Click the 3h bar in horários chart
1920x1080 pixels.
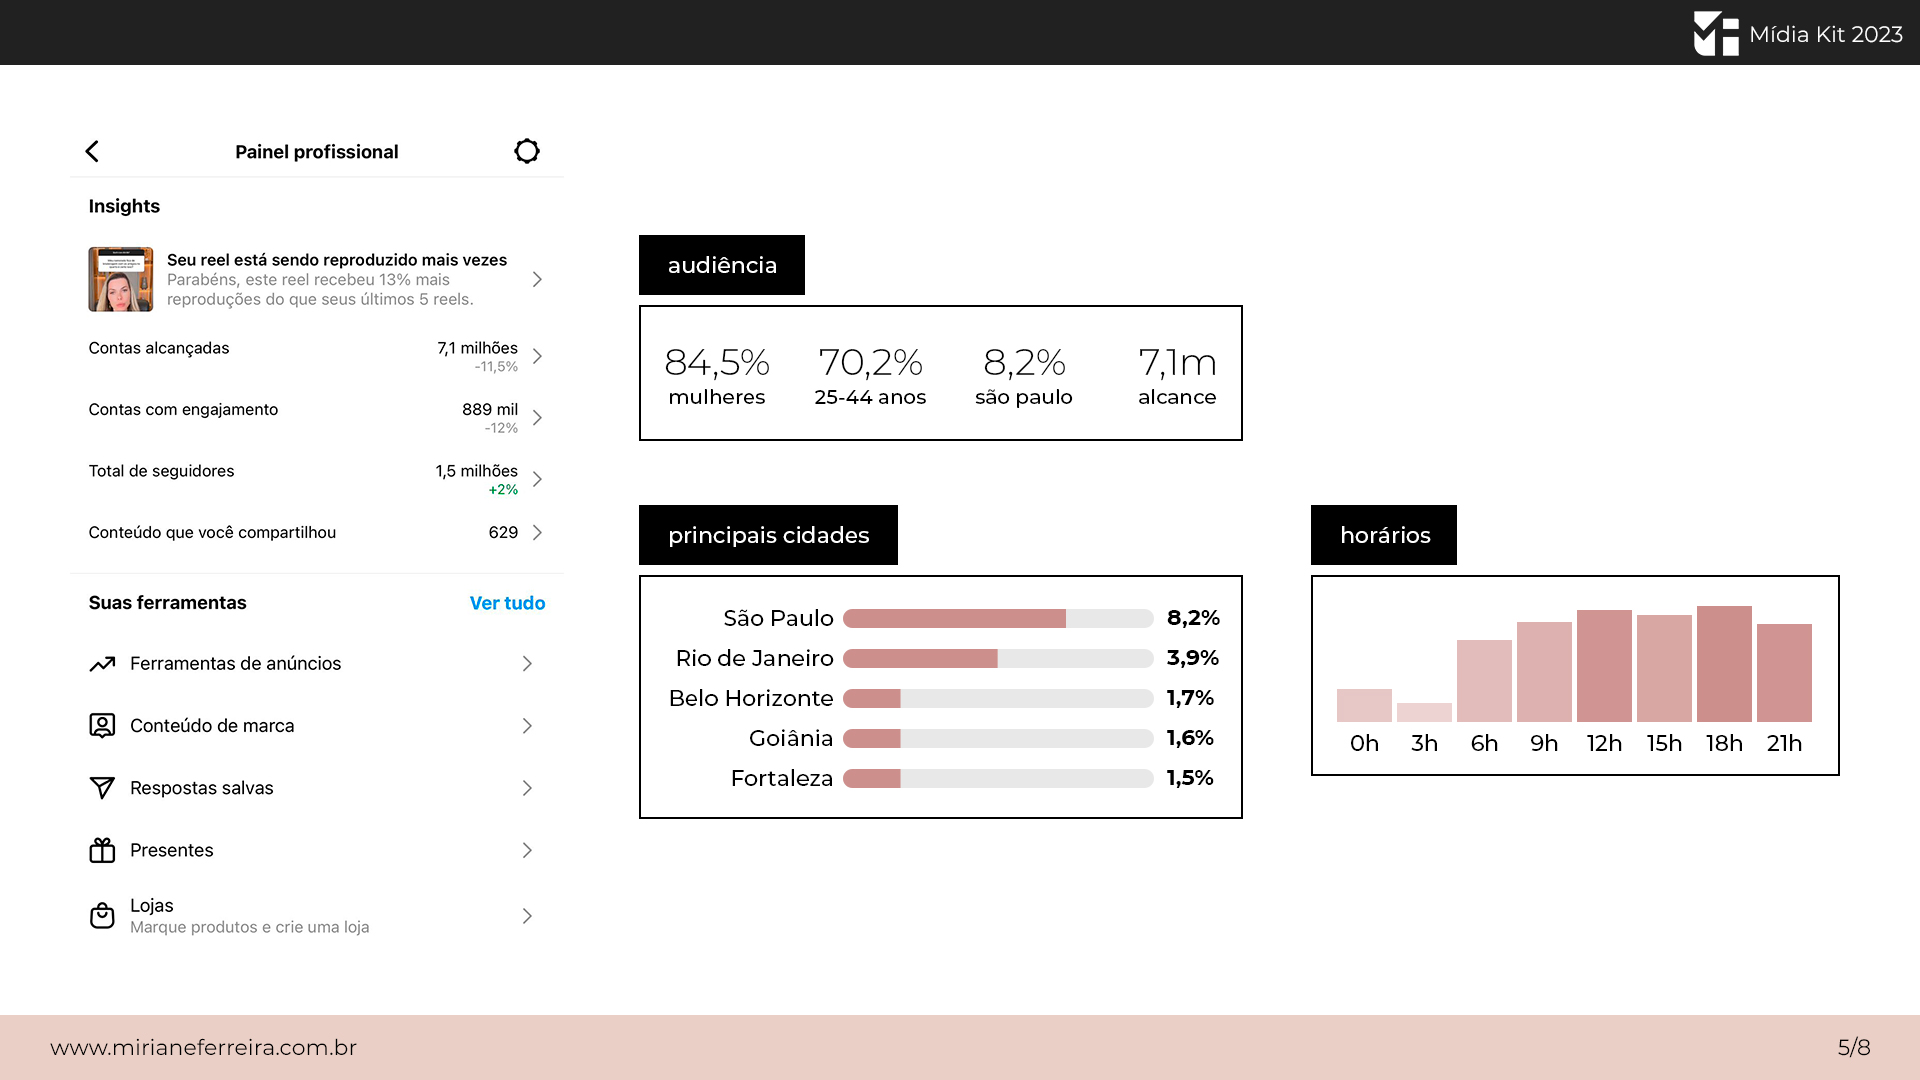point(1424,712)
